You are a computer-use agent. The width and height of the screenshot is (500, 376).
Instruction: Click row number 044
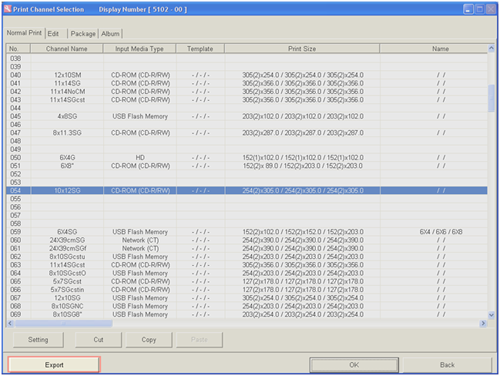[x=15, y=108]
